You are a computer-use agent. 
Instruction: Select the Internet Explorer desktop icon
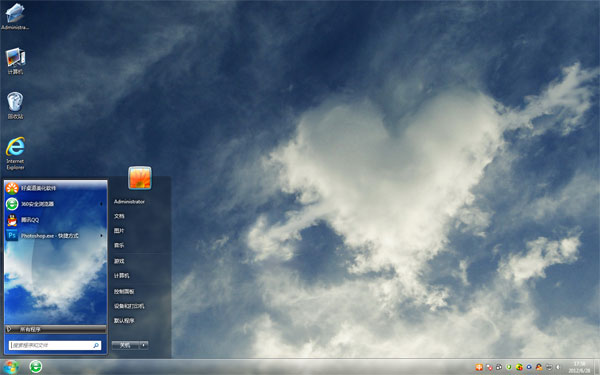[x=15, y=153]
